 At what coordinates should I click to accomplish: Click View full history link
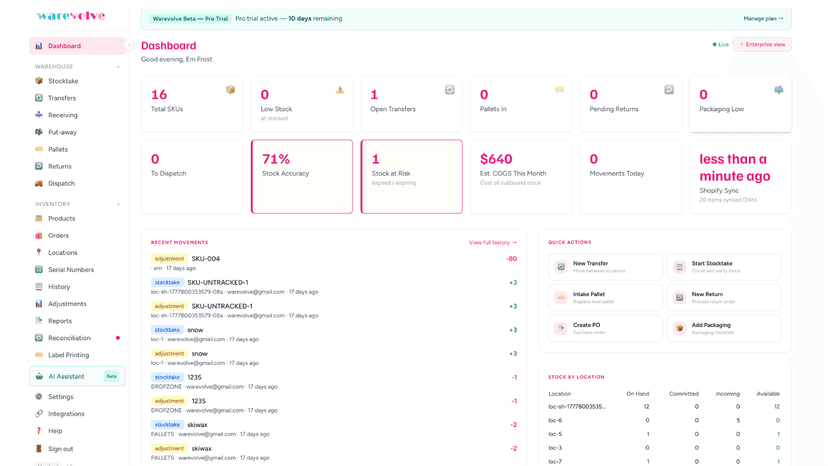point(493,243)
